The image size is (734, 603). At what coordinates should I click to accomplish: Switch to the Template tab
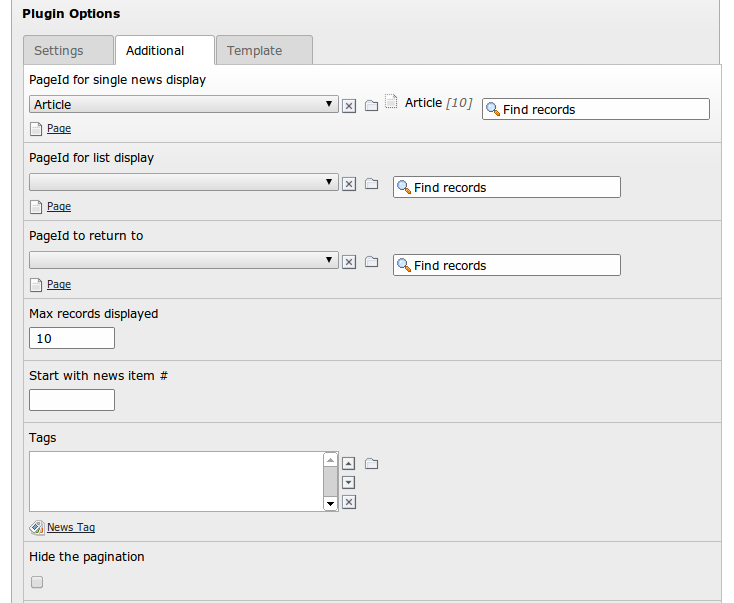[264, 50]
